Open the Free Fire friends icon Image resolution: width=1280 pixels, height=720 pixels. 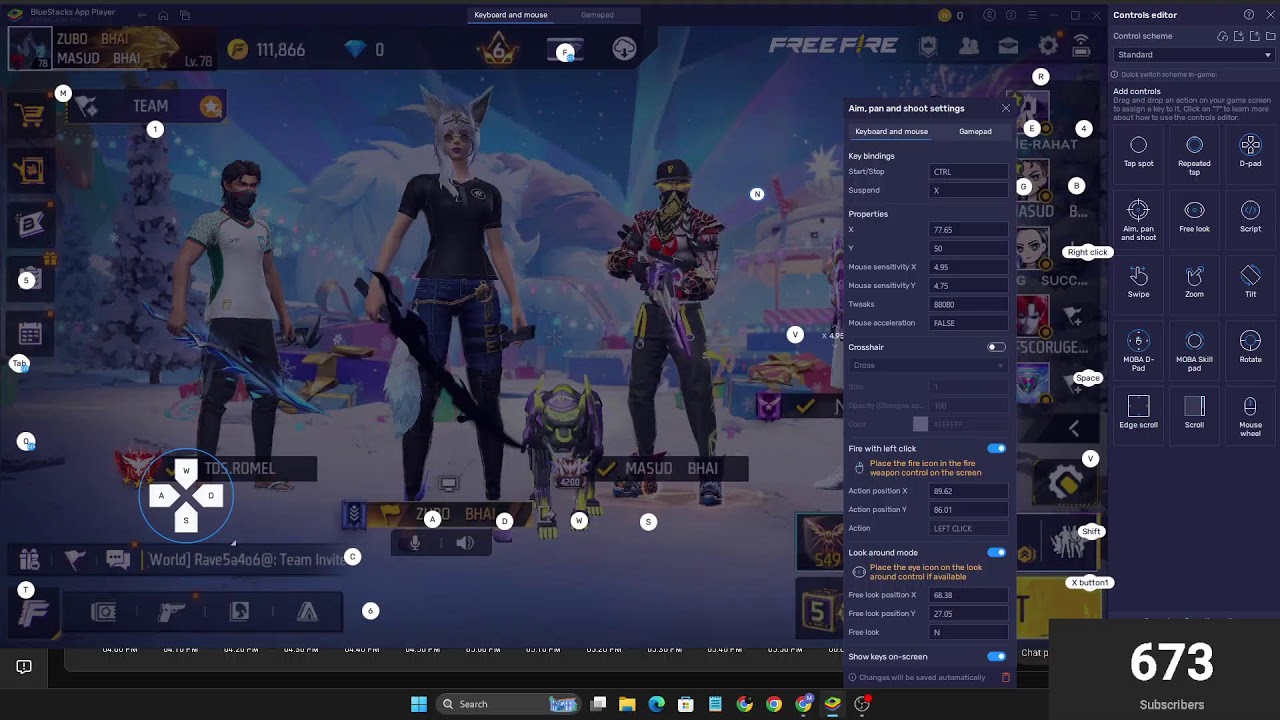coord(969,46)
